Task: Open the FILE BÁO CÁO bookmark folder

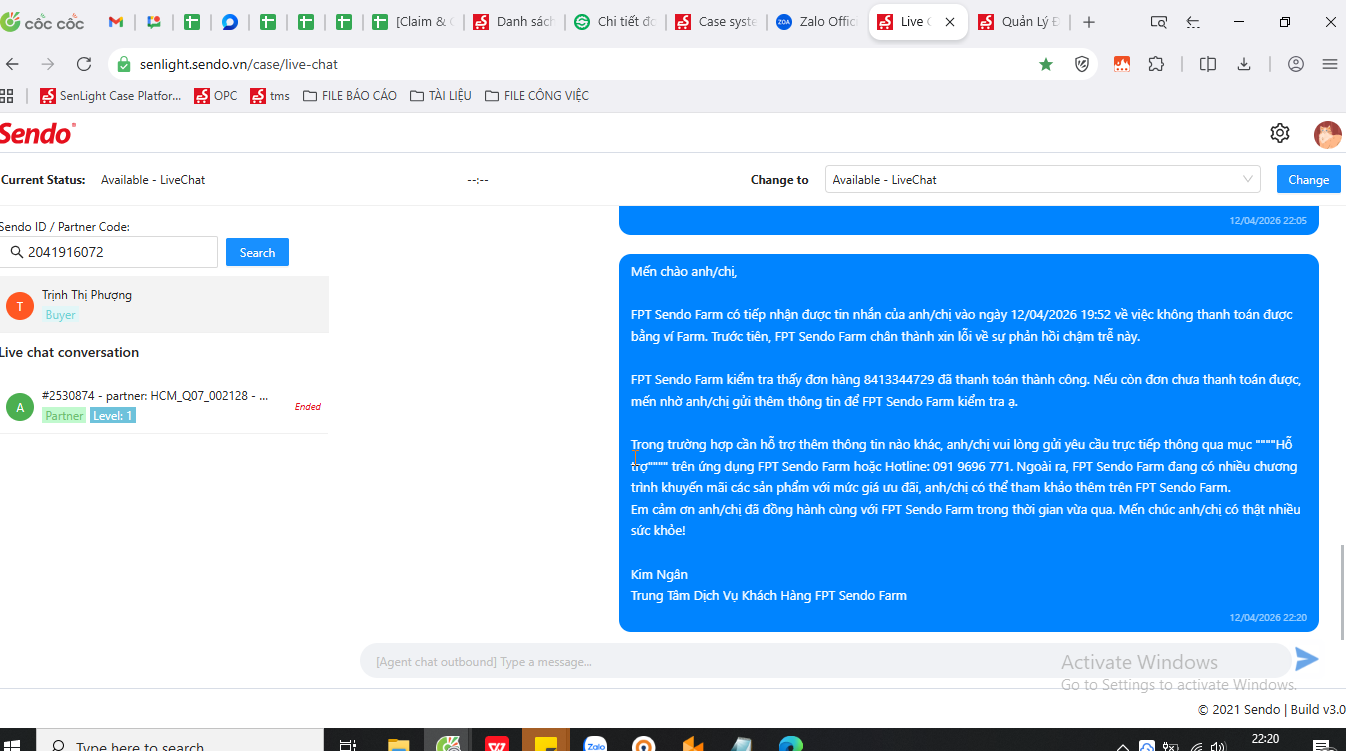Action: [349, 96]
